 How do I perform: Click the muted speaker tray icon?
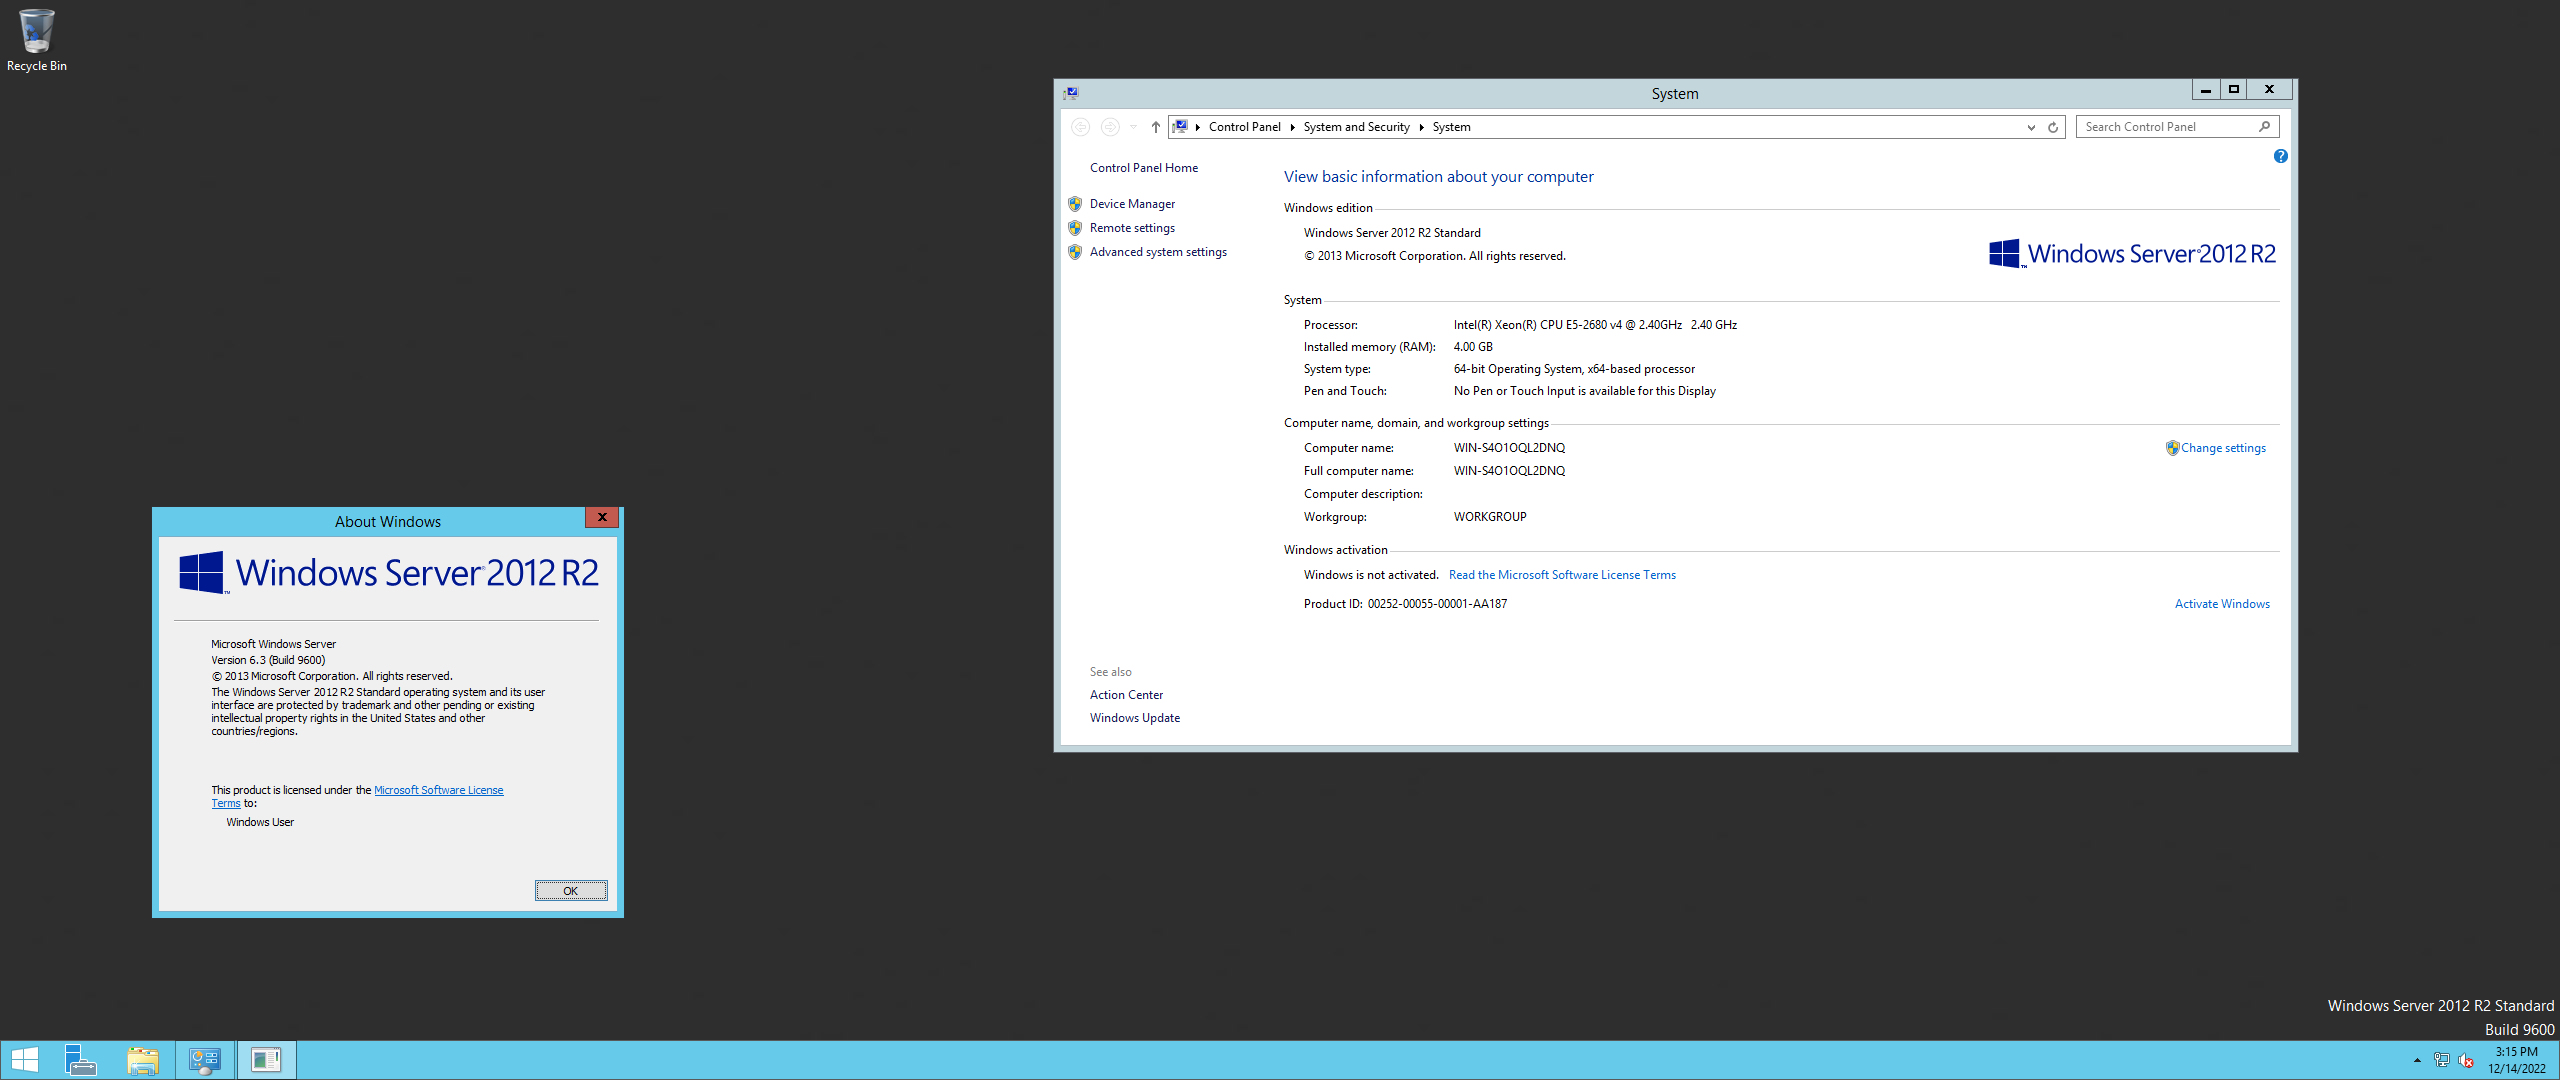2466,1060
